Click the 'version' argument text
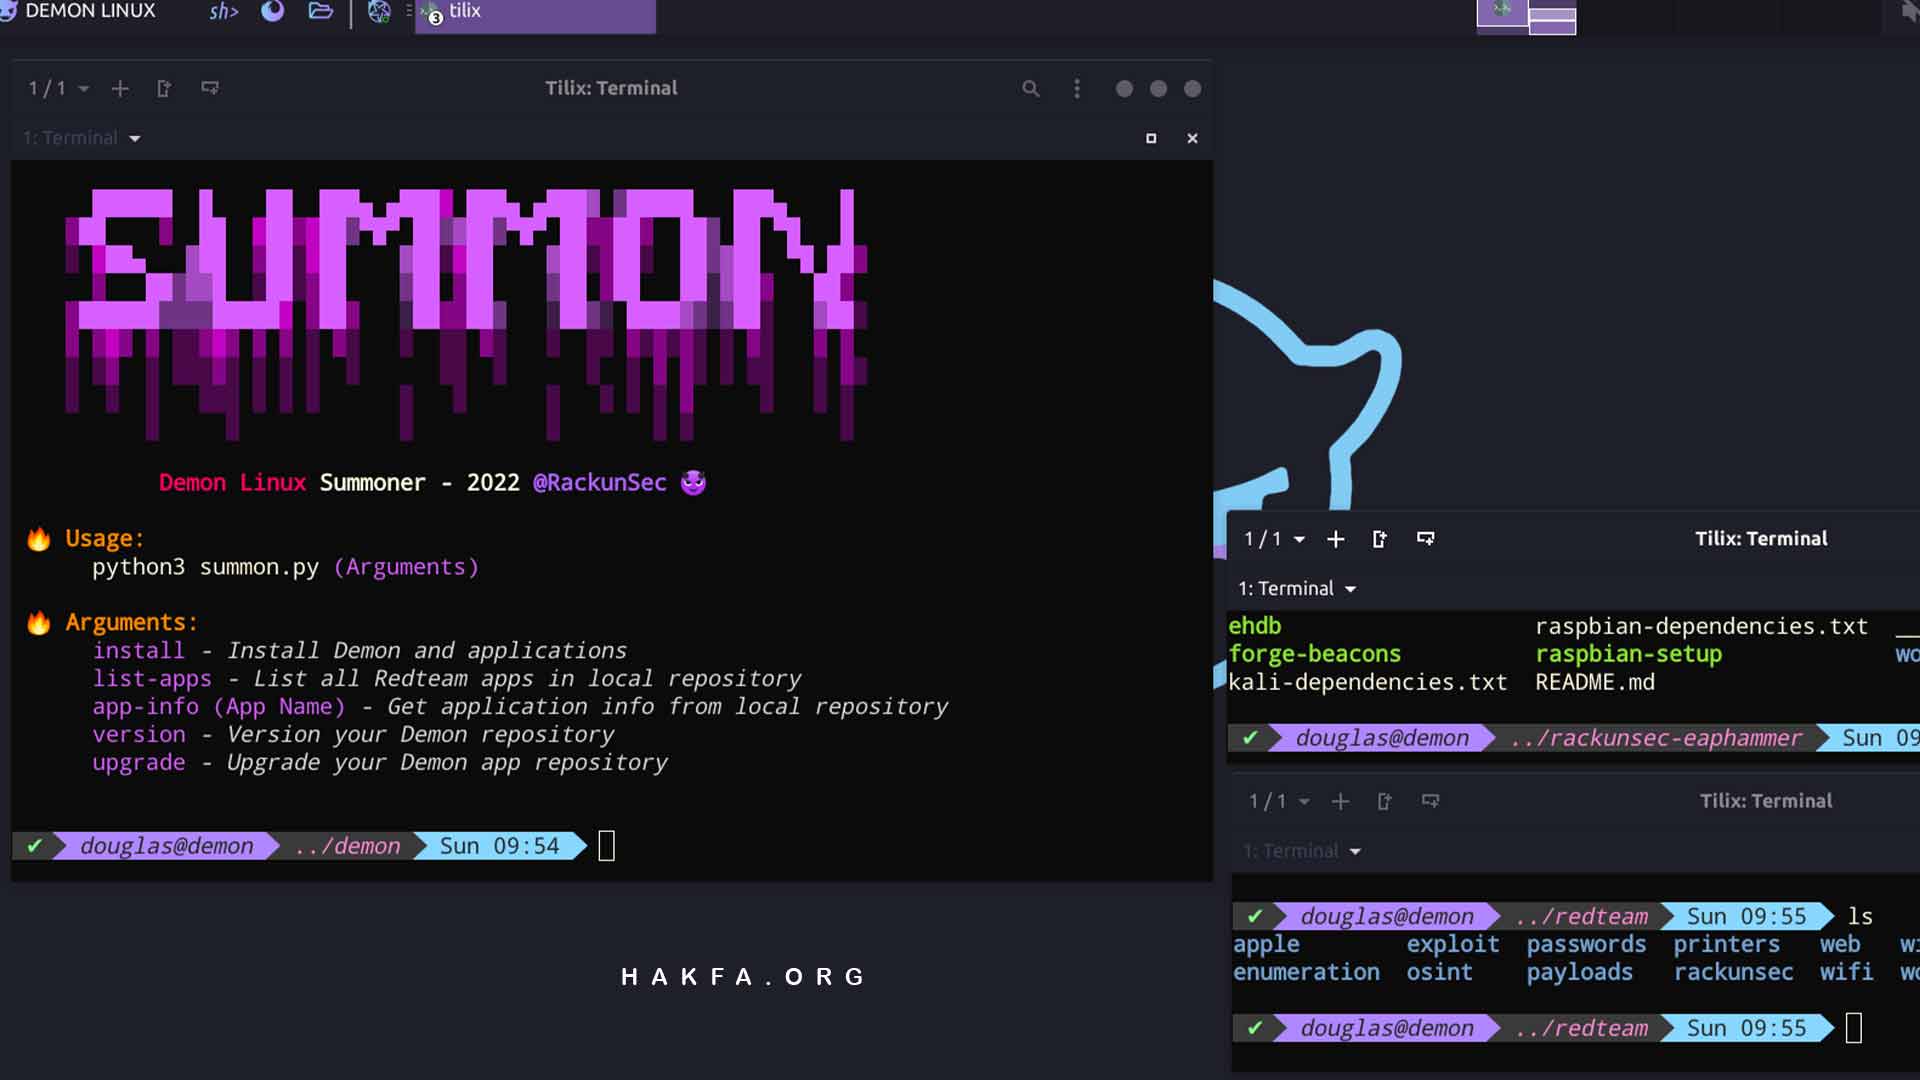1920x1080 pixels. click(x=139, y=735)
